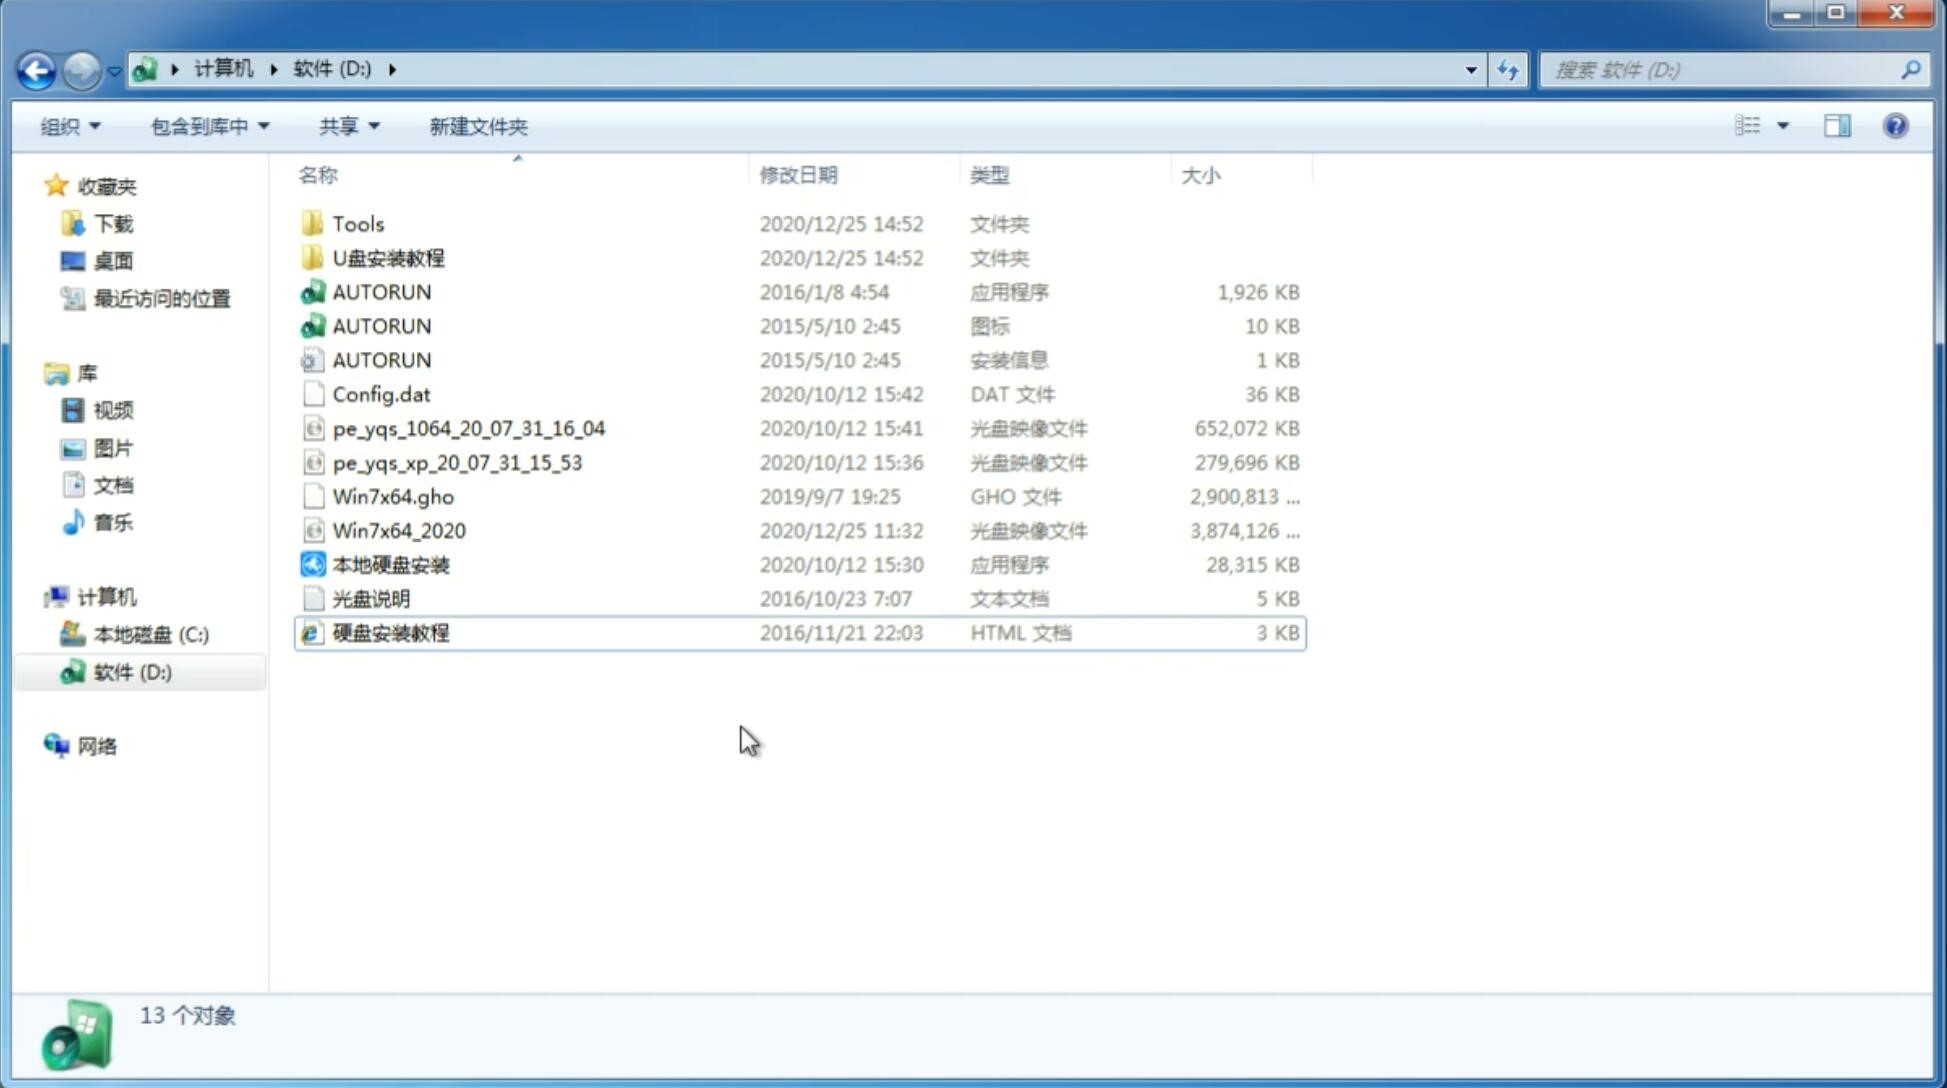Image resolution: width=1947 pixels, height=1088 pixels.
Task: Launch 本地硬盘安装 application
Action: point(390,564)
